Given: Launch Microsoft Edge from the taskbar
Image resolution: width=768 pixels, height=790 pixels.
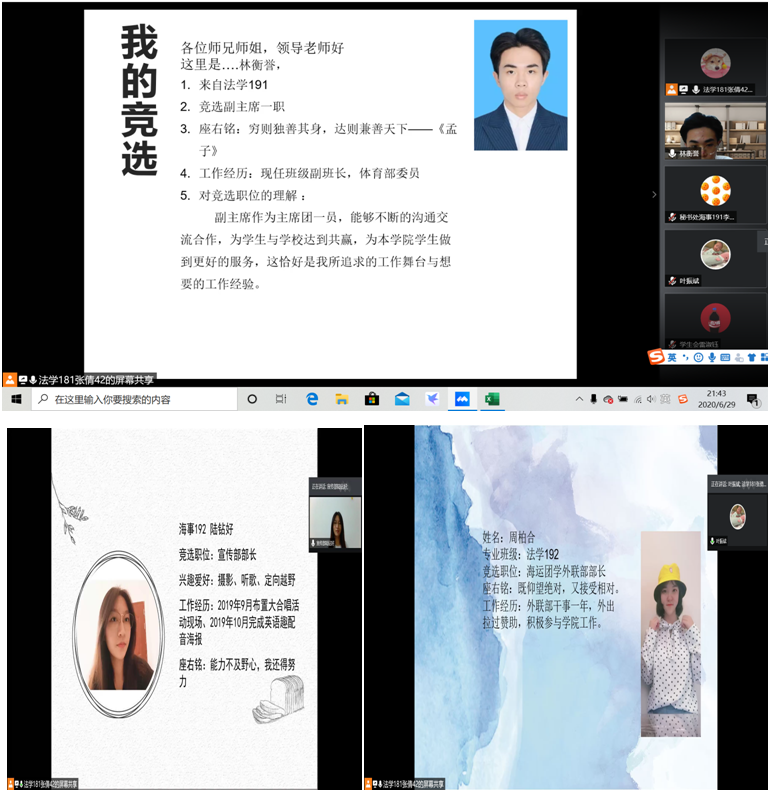Looking at the screenshot, I should pyautogui.click(x=312, y=399).
